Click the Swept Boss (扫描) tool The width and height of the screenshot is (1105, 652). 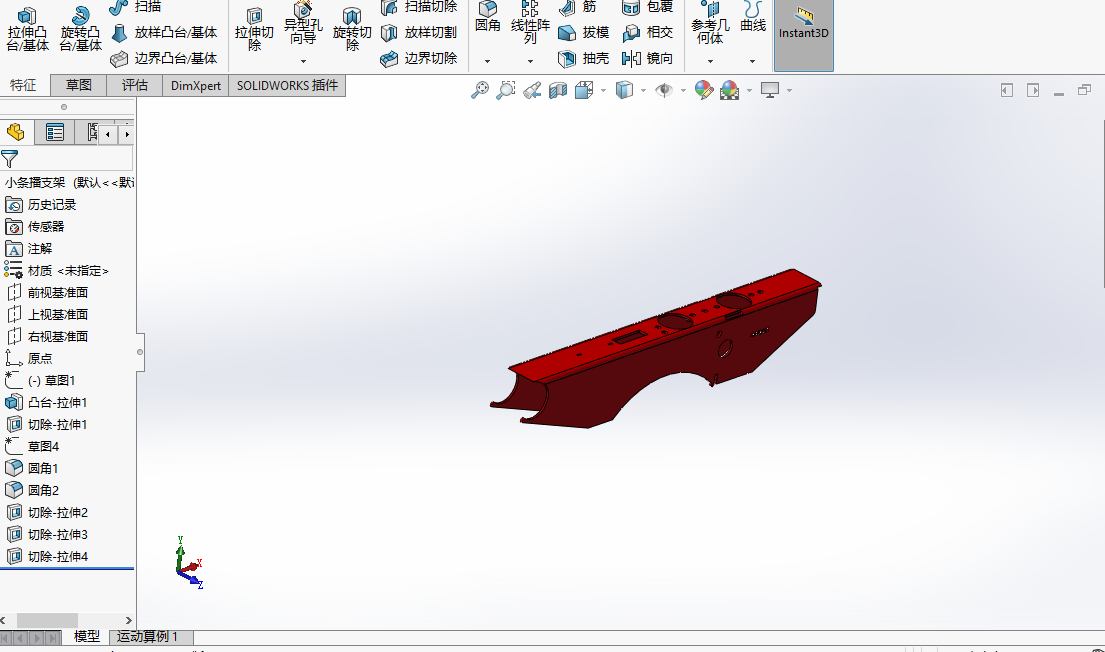coord(136,7)
